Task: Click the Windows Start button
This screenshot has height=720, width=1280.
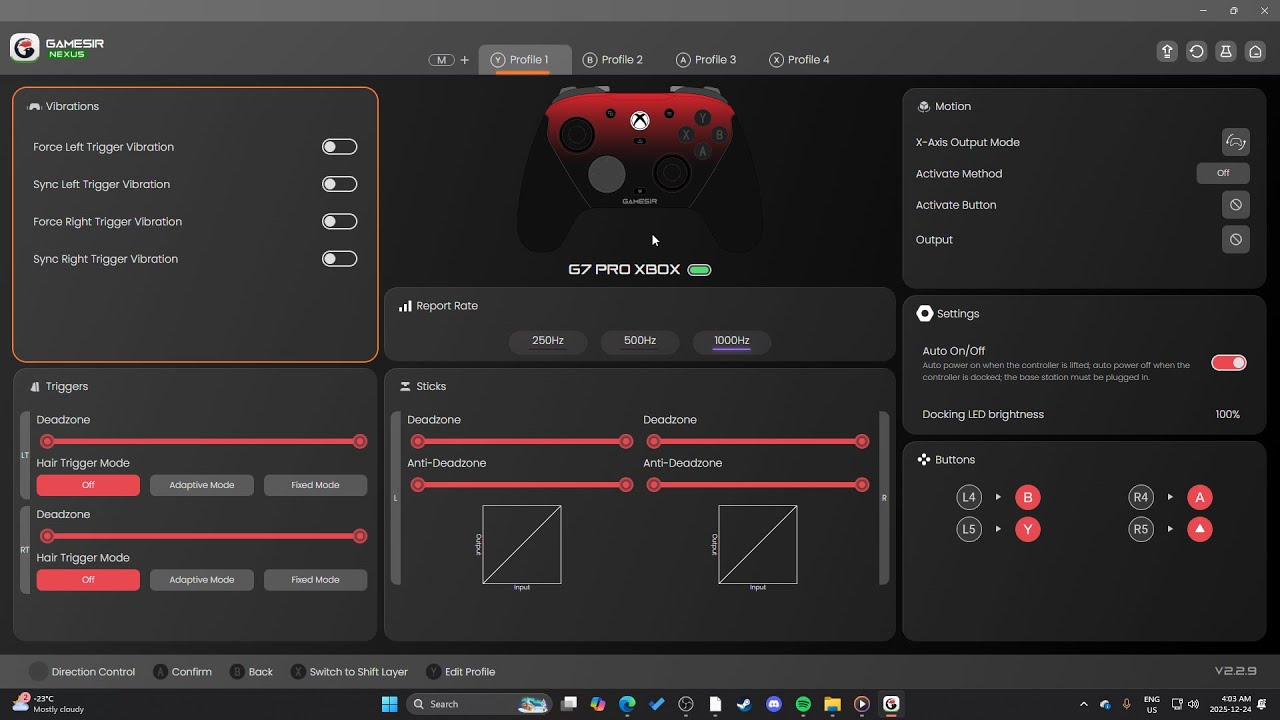Action: [389, 704]
